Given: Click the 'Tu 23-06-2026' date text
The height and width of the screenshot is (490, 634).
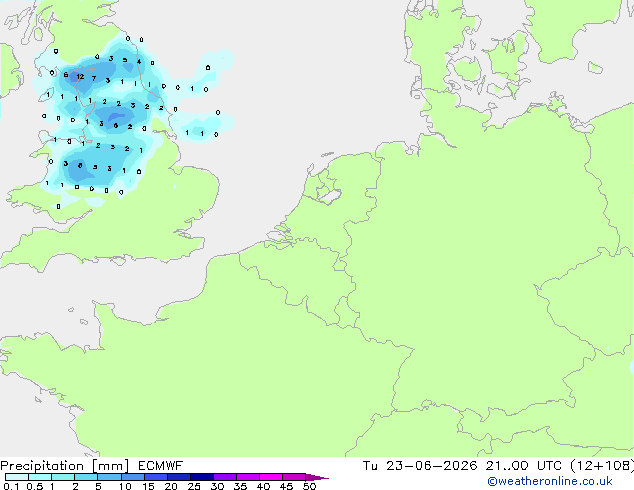Looking at the screenshot, I should tap(420, 466).
